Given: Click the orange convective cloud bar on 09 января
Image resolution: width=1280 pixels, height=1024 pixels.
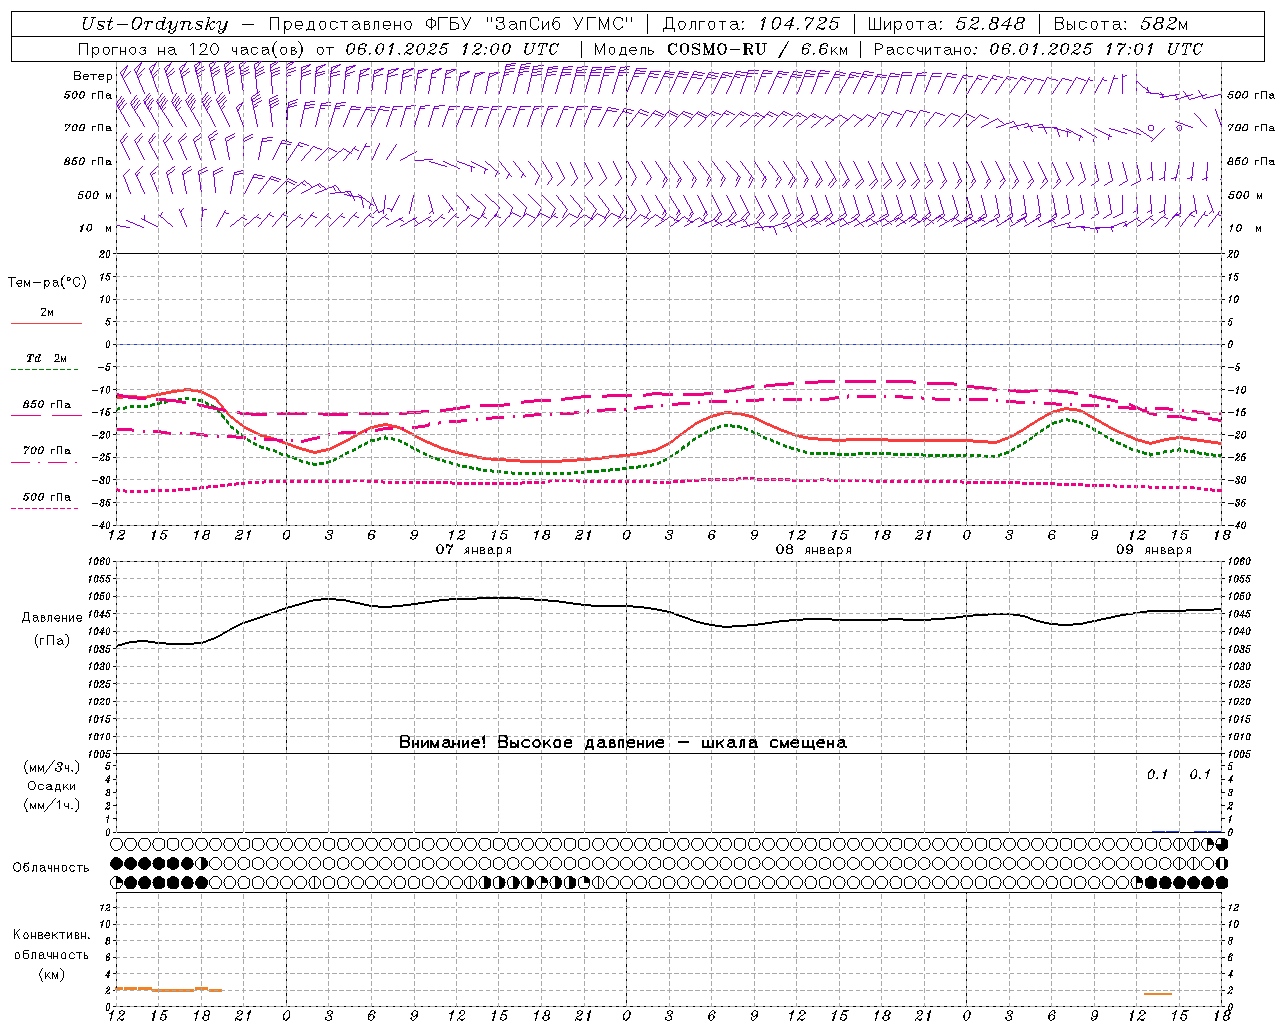Looking at the screenshot, I should click(1158, 993).
